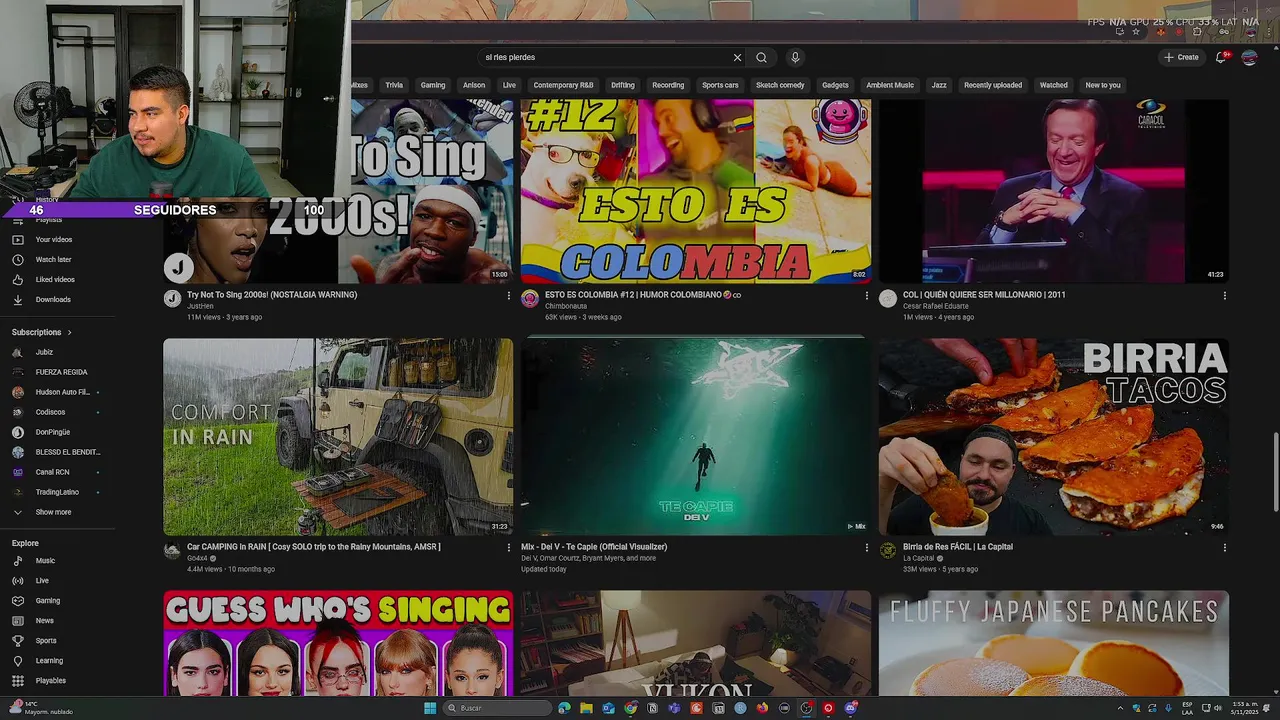The height and width of the screenshot is (720, 1280).
Task: Open Firefox from the taskbar
Action: click(x=762, y=708)
